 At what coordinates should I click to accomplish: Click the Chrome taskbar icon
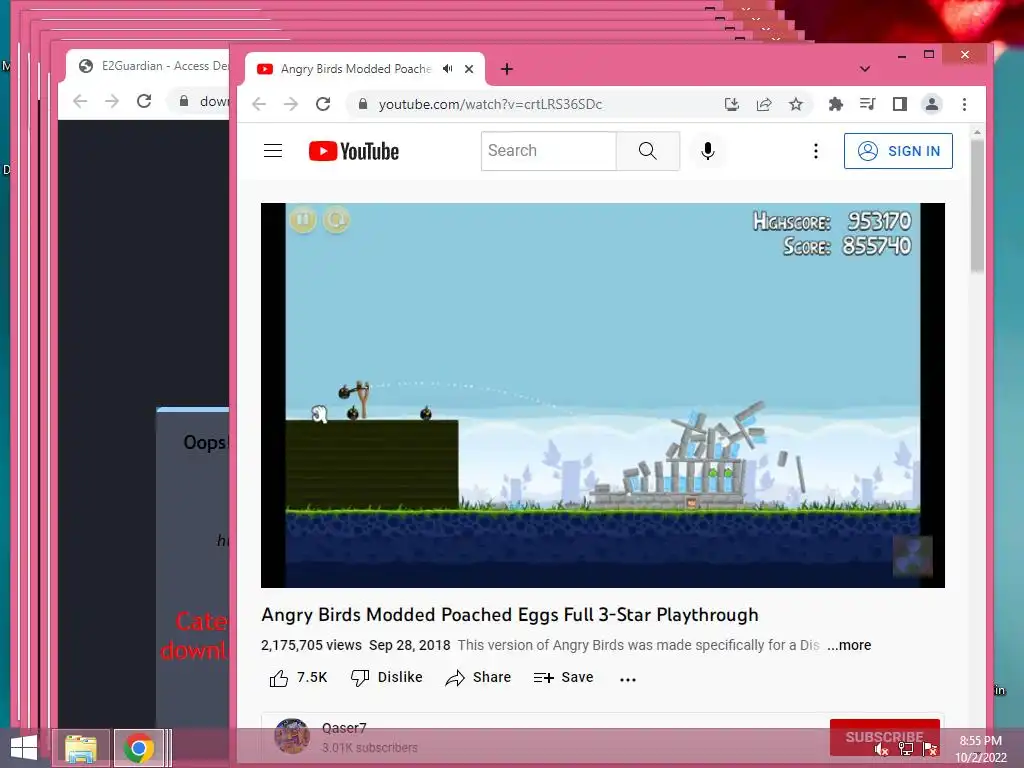(138, 748)
